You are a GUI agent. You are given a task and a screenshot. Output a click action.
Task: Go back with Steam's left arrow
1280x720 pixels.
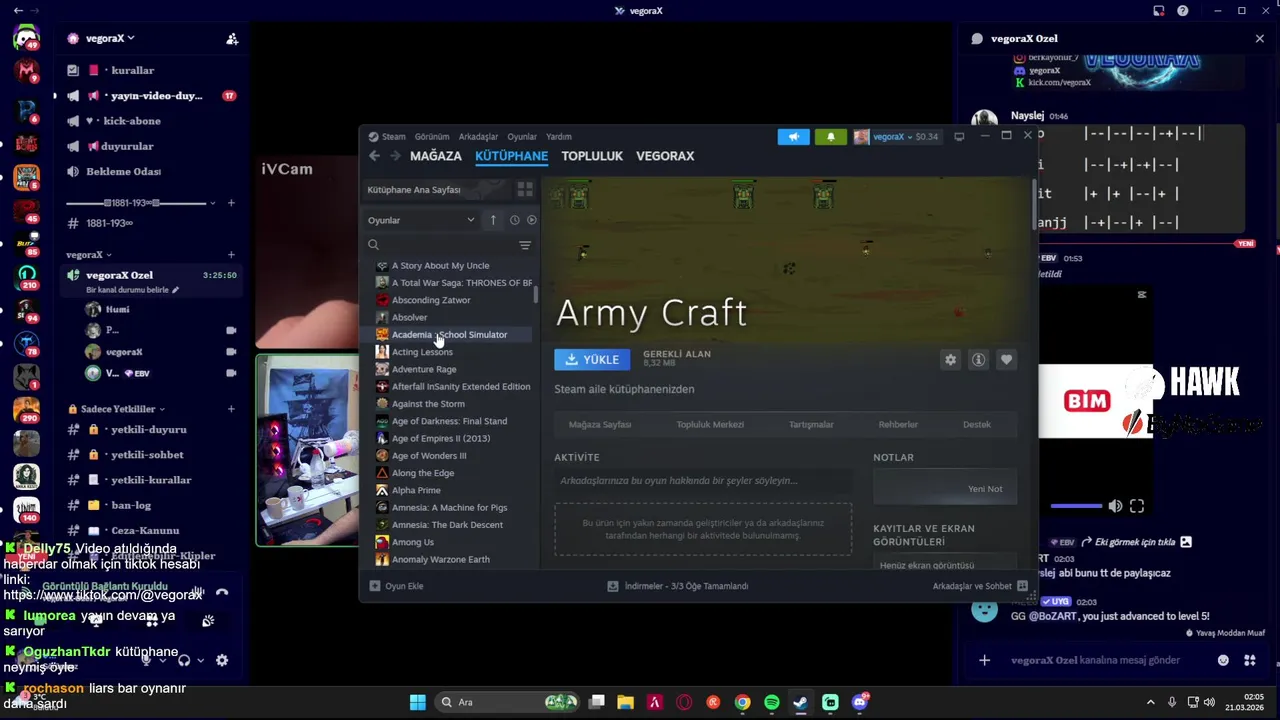coord(374,156)
